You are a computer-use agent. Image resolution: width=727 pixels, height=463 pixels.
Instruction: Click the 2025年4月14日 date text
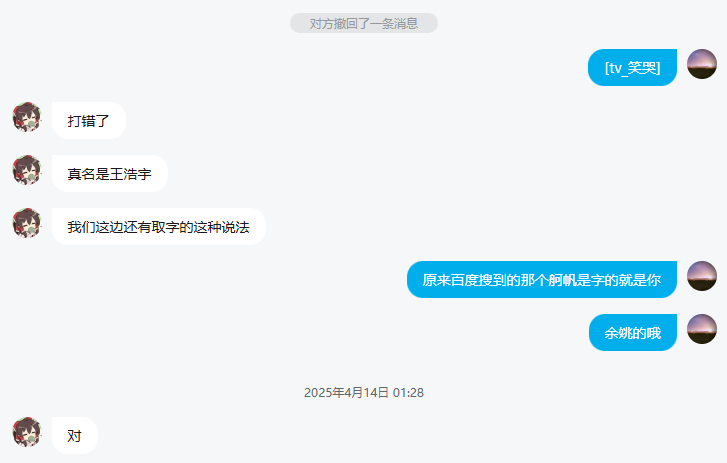tap(346, 393)
